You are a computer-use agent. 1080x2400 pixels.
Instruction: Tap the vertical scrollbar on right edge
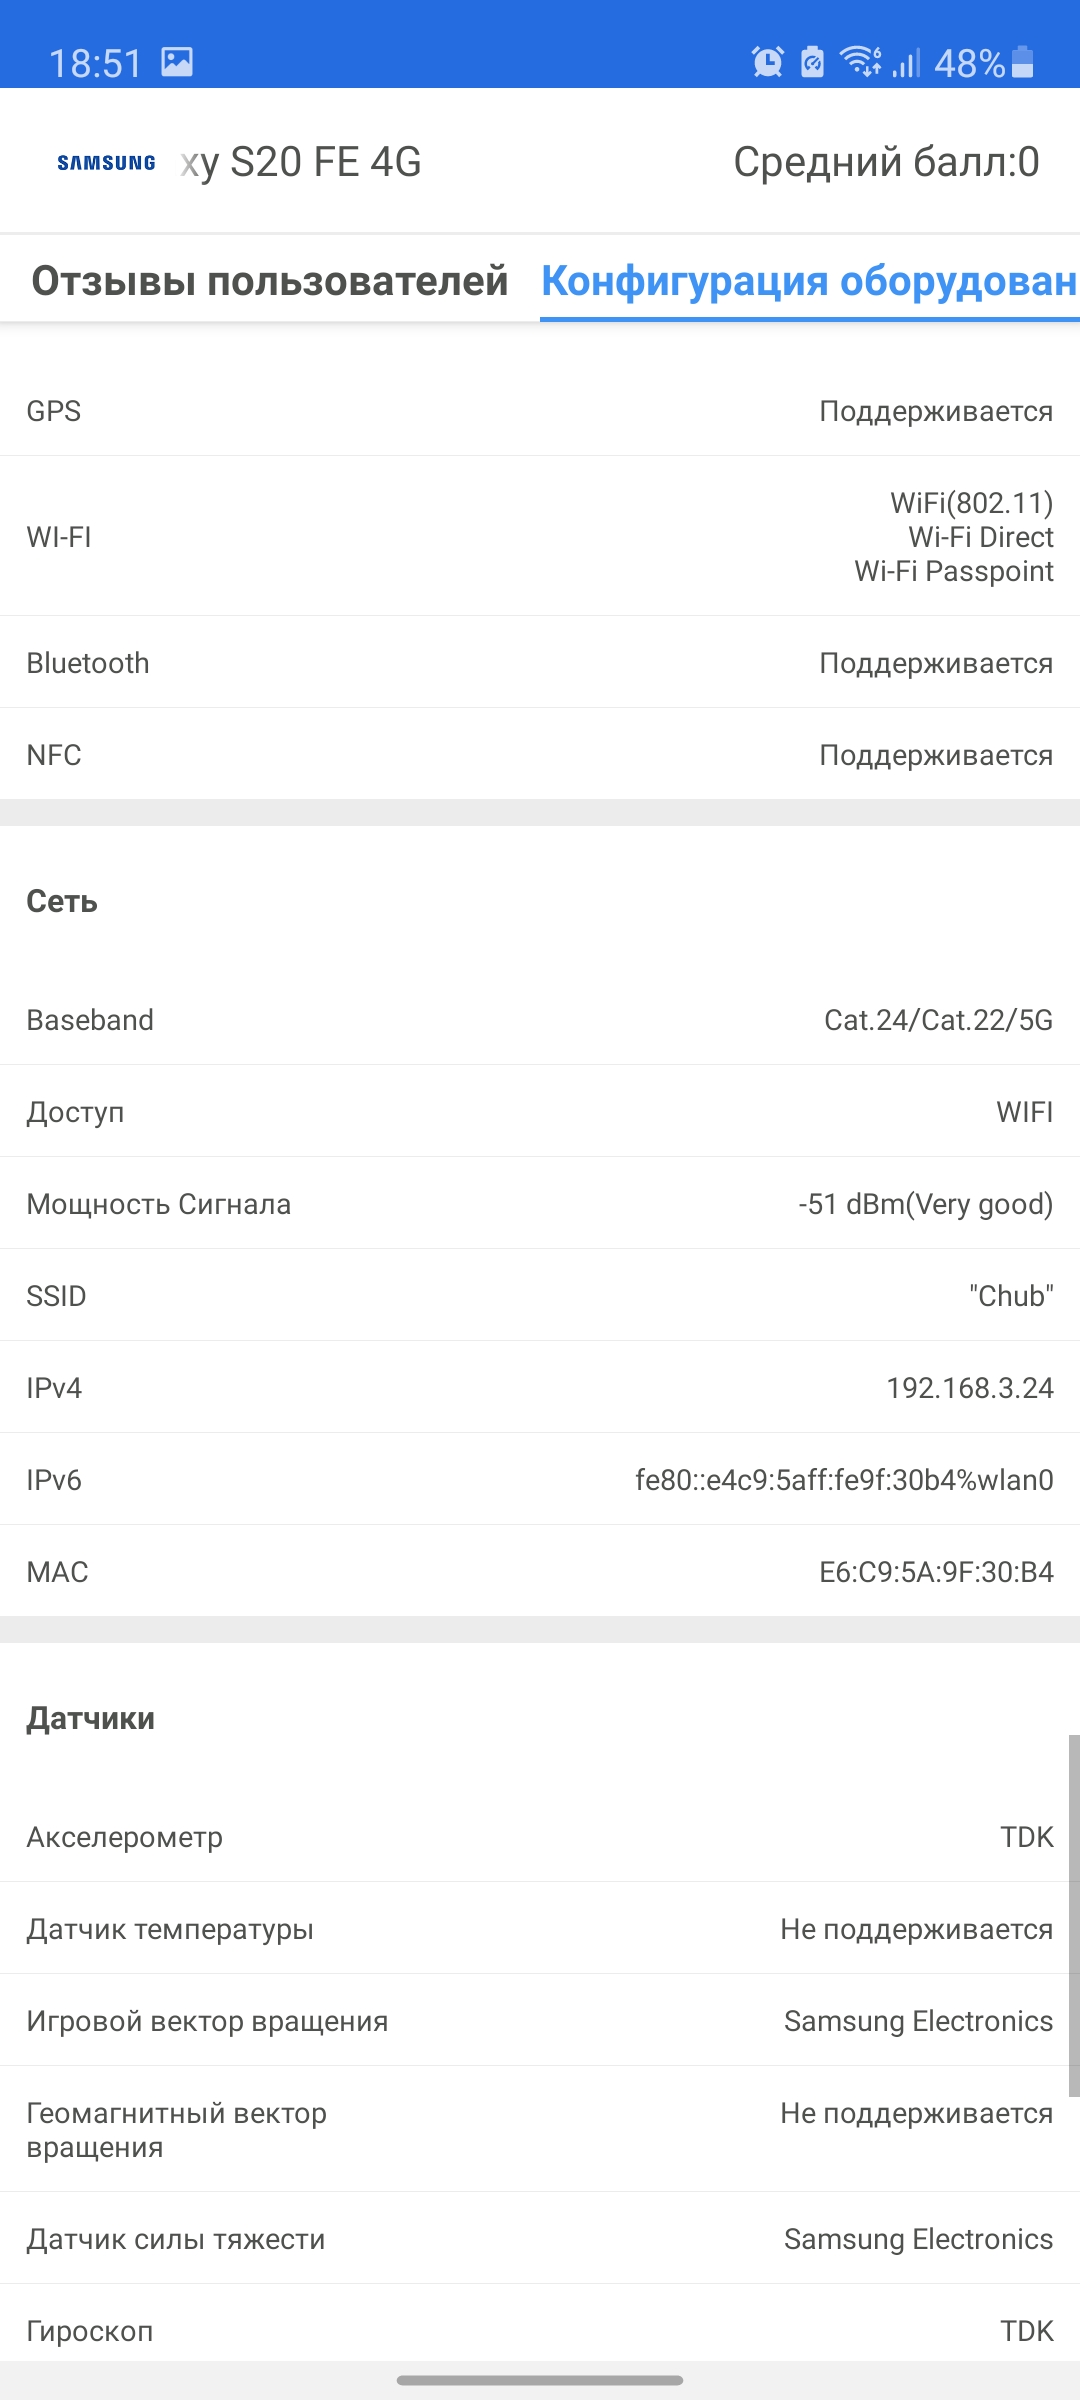[1073, 1915]
